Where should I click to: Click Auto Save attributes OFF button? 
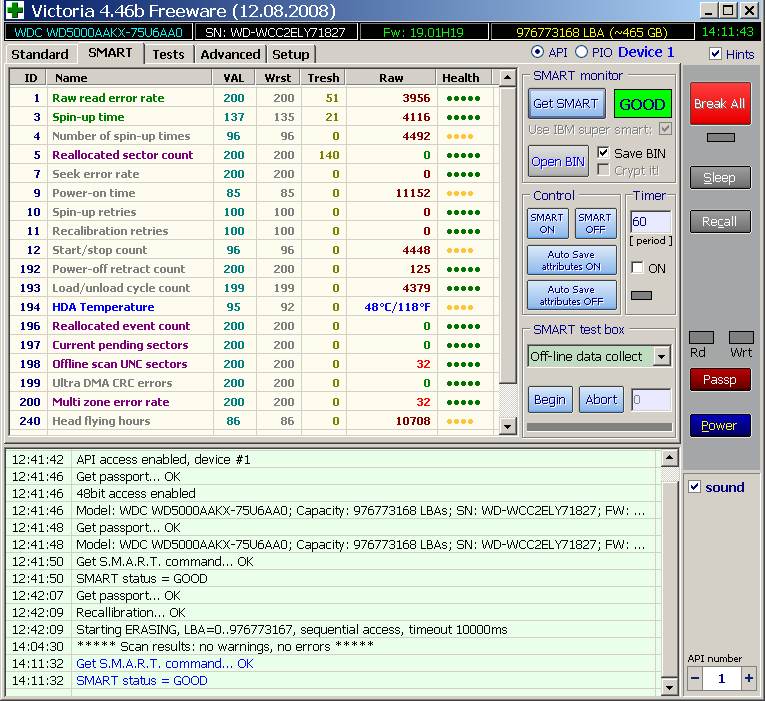tap(571, 296)
